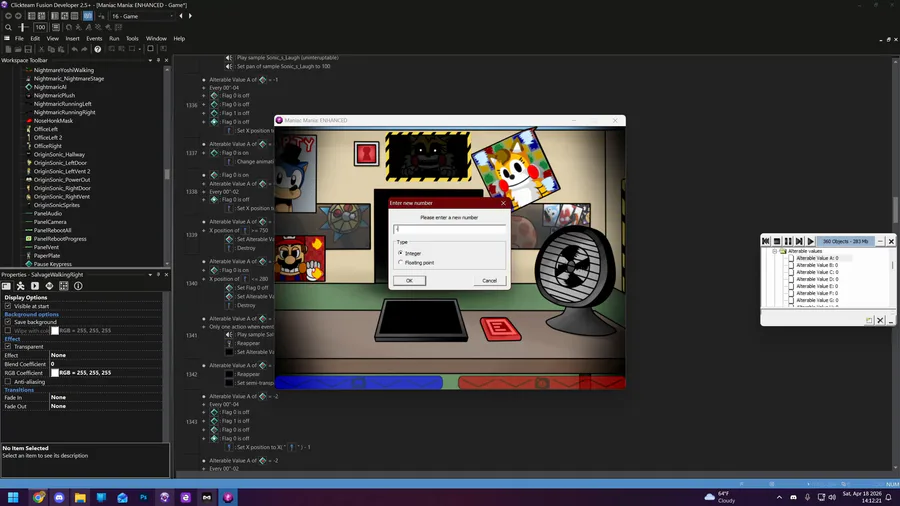Image resolution: width=900 pixels, height=506 pixels.
Task: Open the Edit menu
Action: click(x=35, y=38)
